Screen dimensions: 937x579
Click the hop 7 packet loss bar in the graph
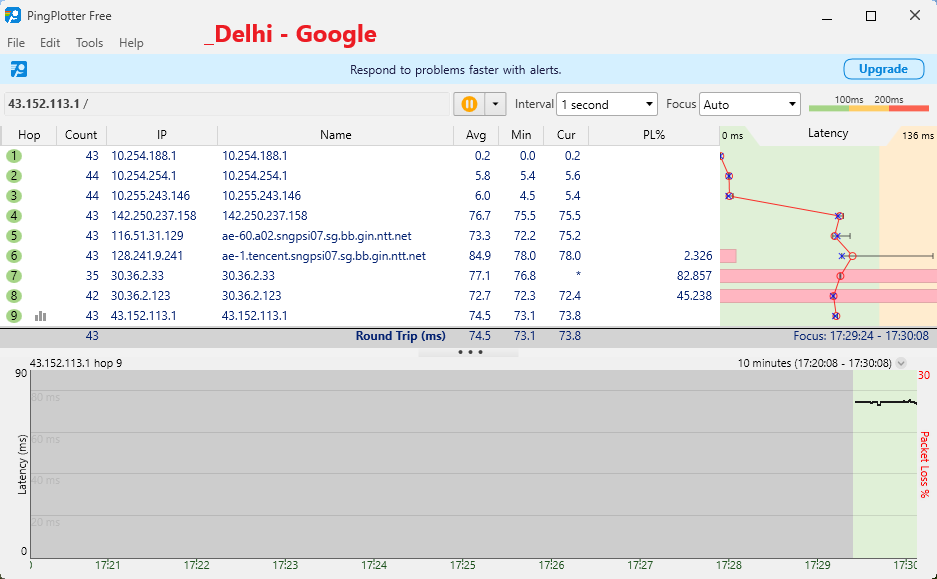(x=828, y=276)
